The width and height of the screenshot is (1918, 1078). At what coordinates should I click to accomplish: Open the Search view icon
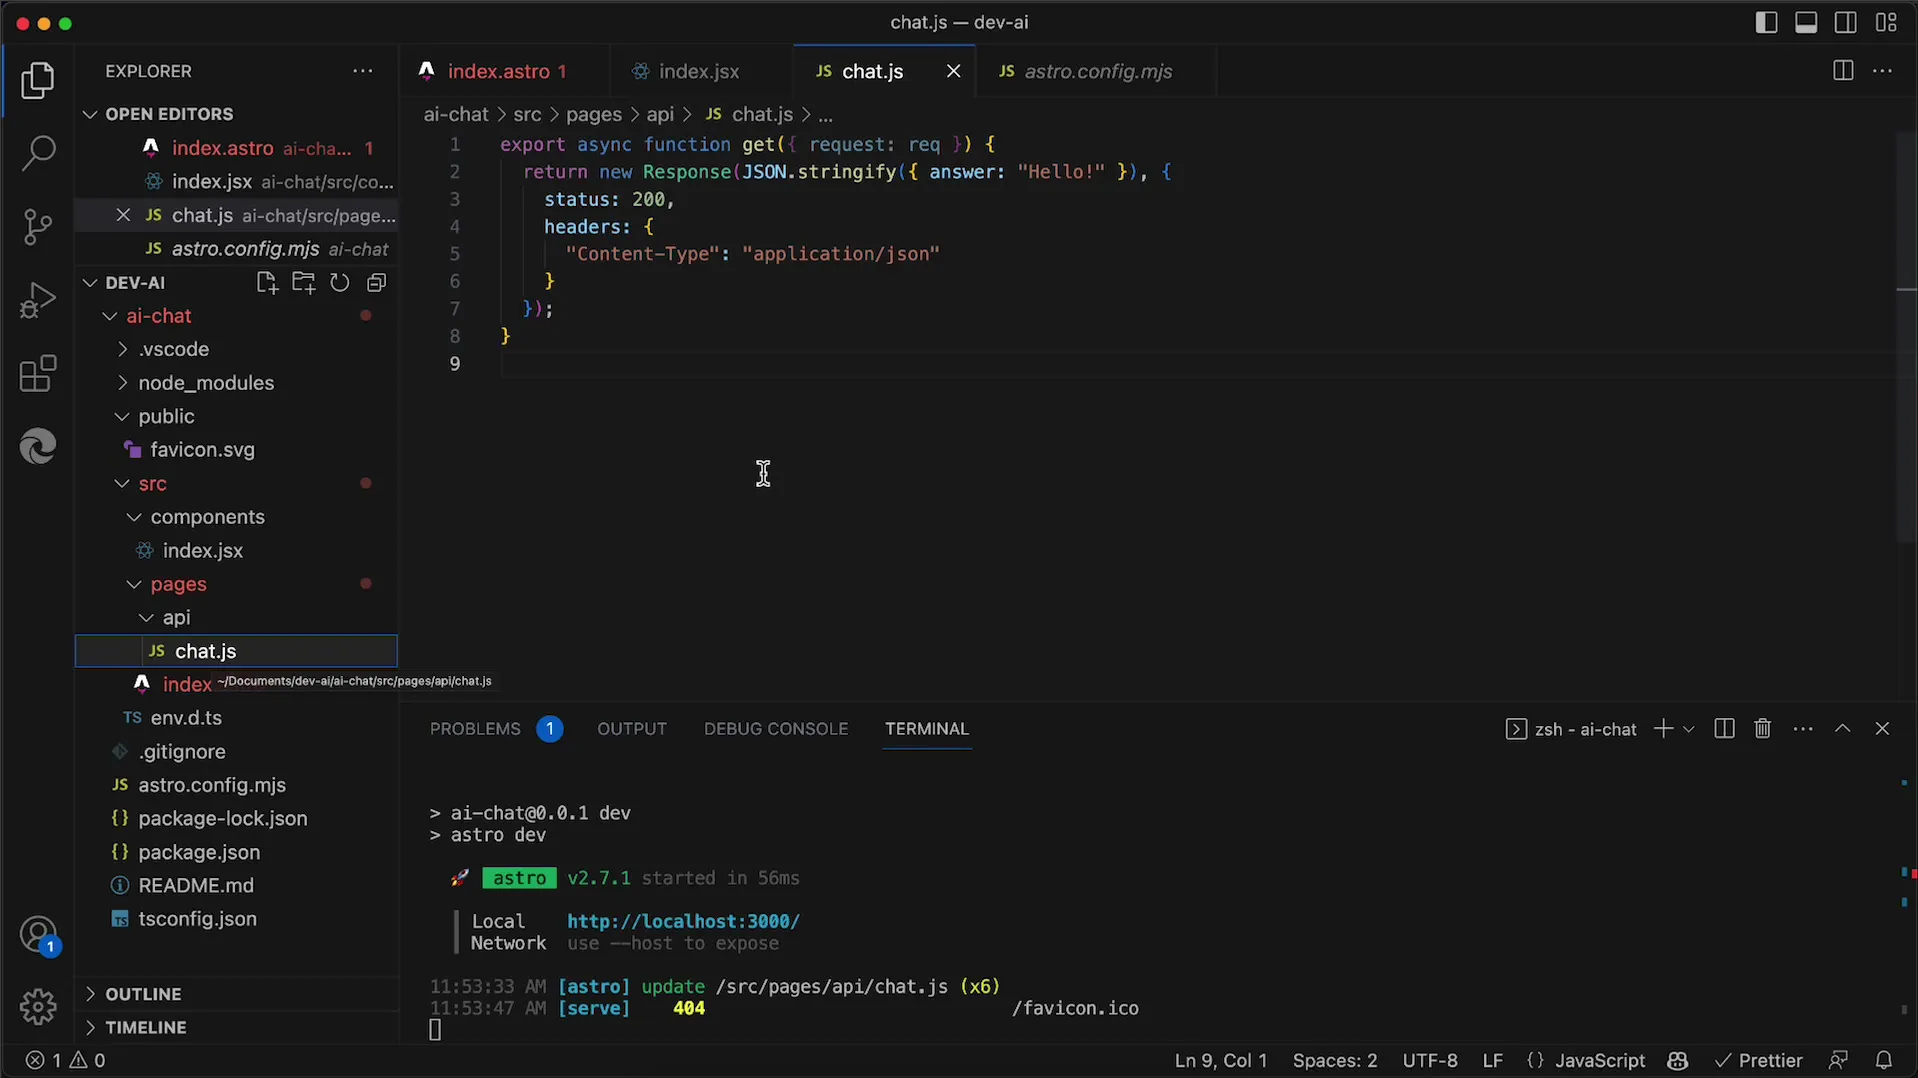click(38, 154)
